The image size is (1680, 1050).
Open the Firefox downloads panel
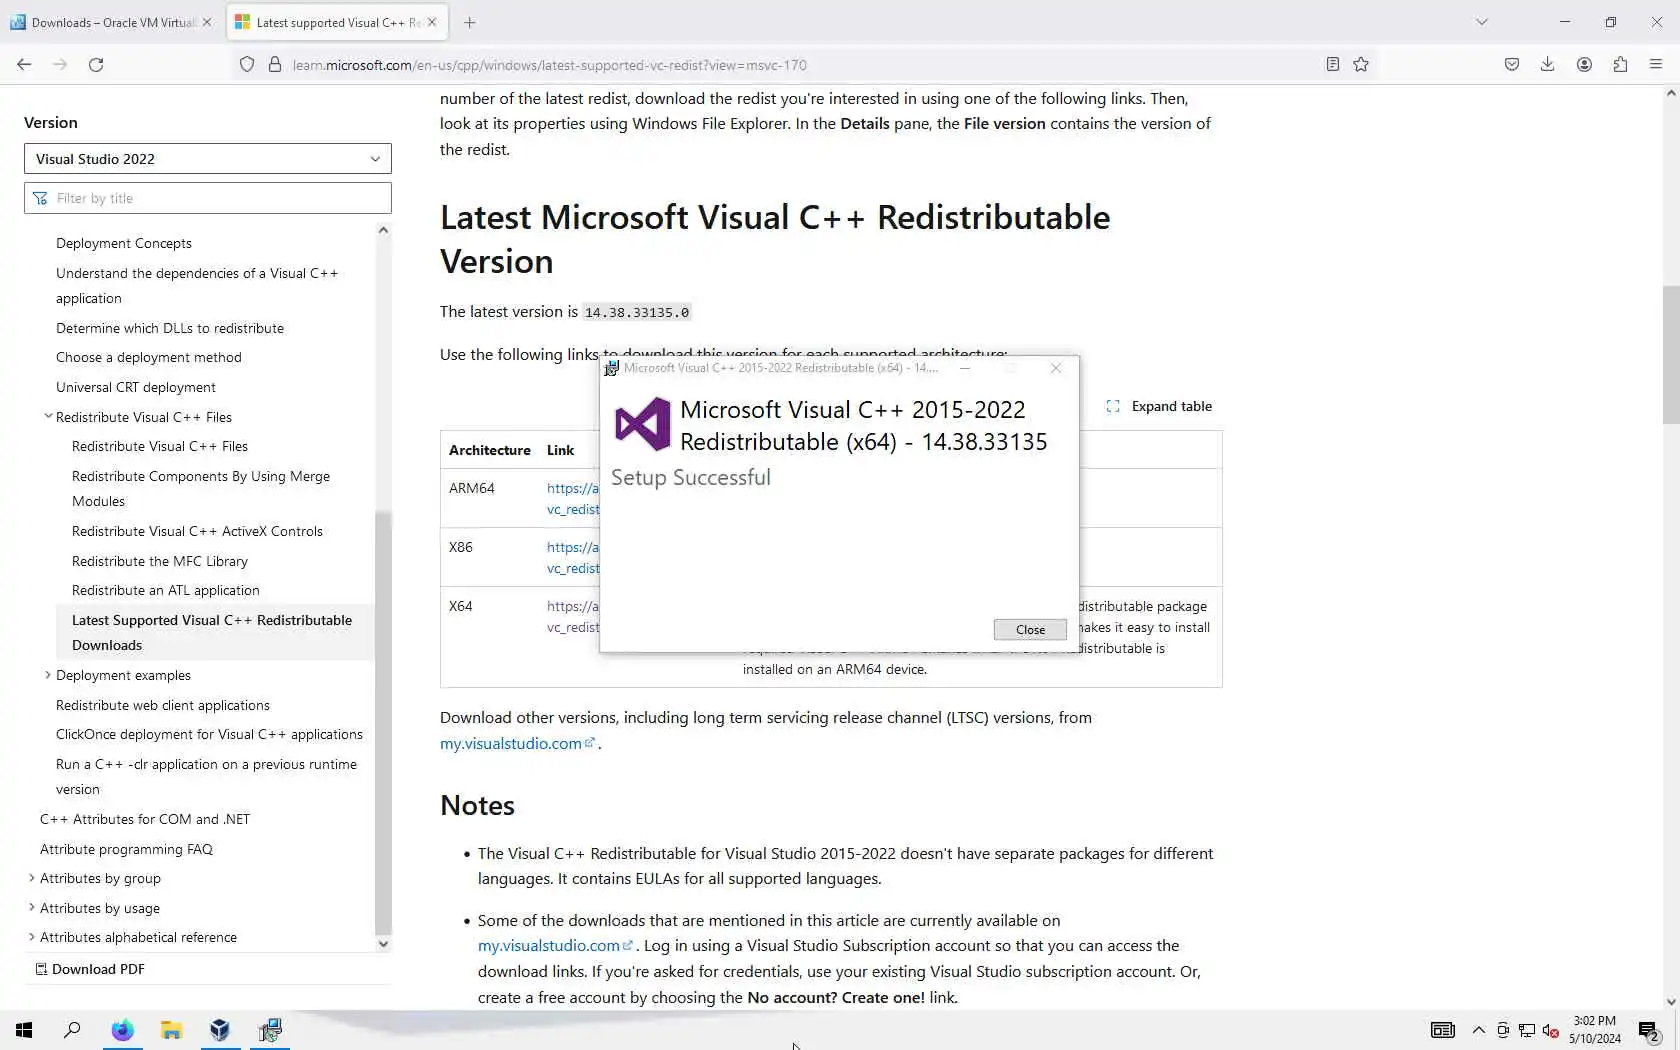tap(1547, 65)
